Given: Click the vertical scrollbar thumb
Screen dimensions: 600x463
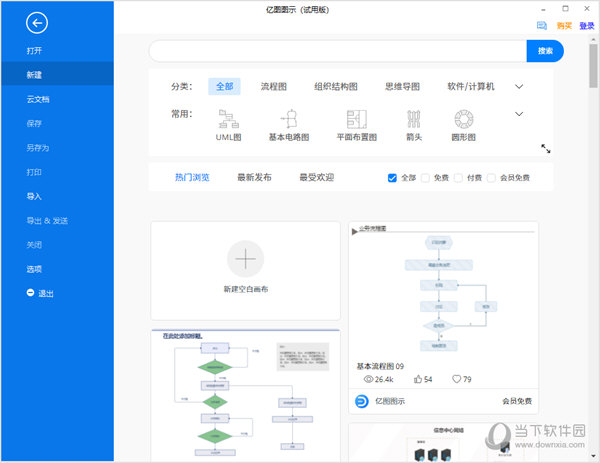Looking at the screenshot, I should tap(593, 65).
